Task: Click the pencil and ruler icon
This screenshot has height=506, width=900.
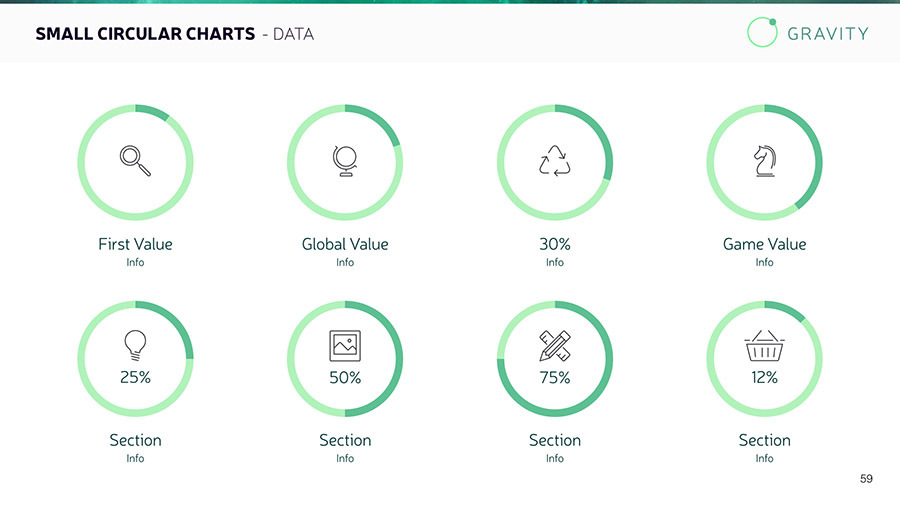Action: coord(554,346)
